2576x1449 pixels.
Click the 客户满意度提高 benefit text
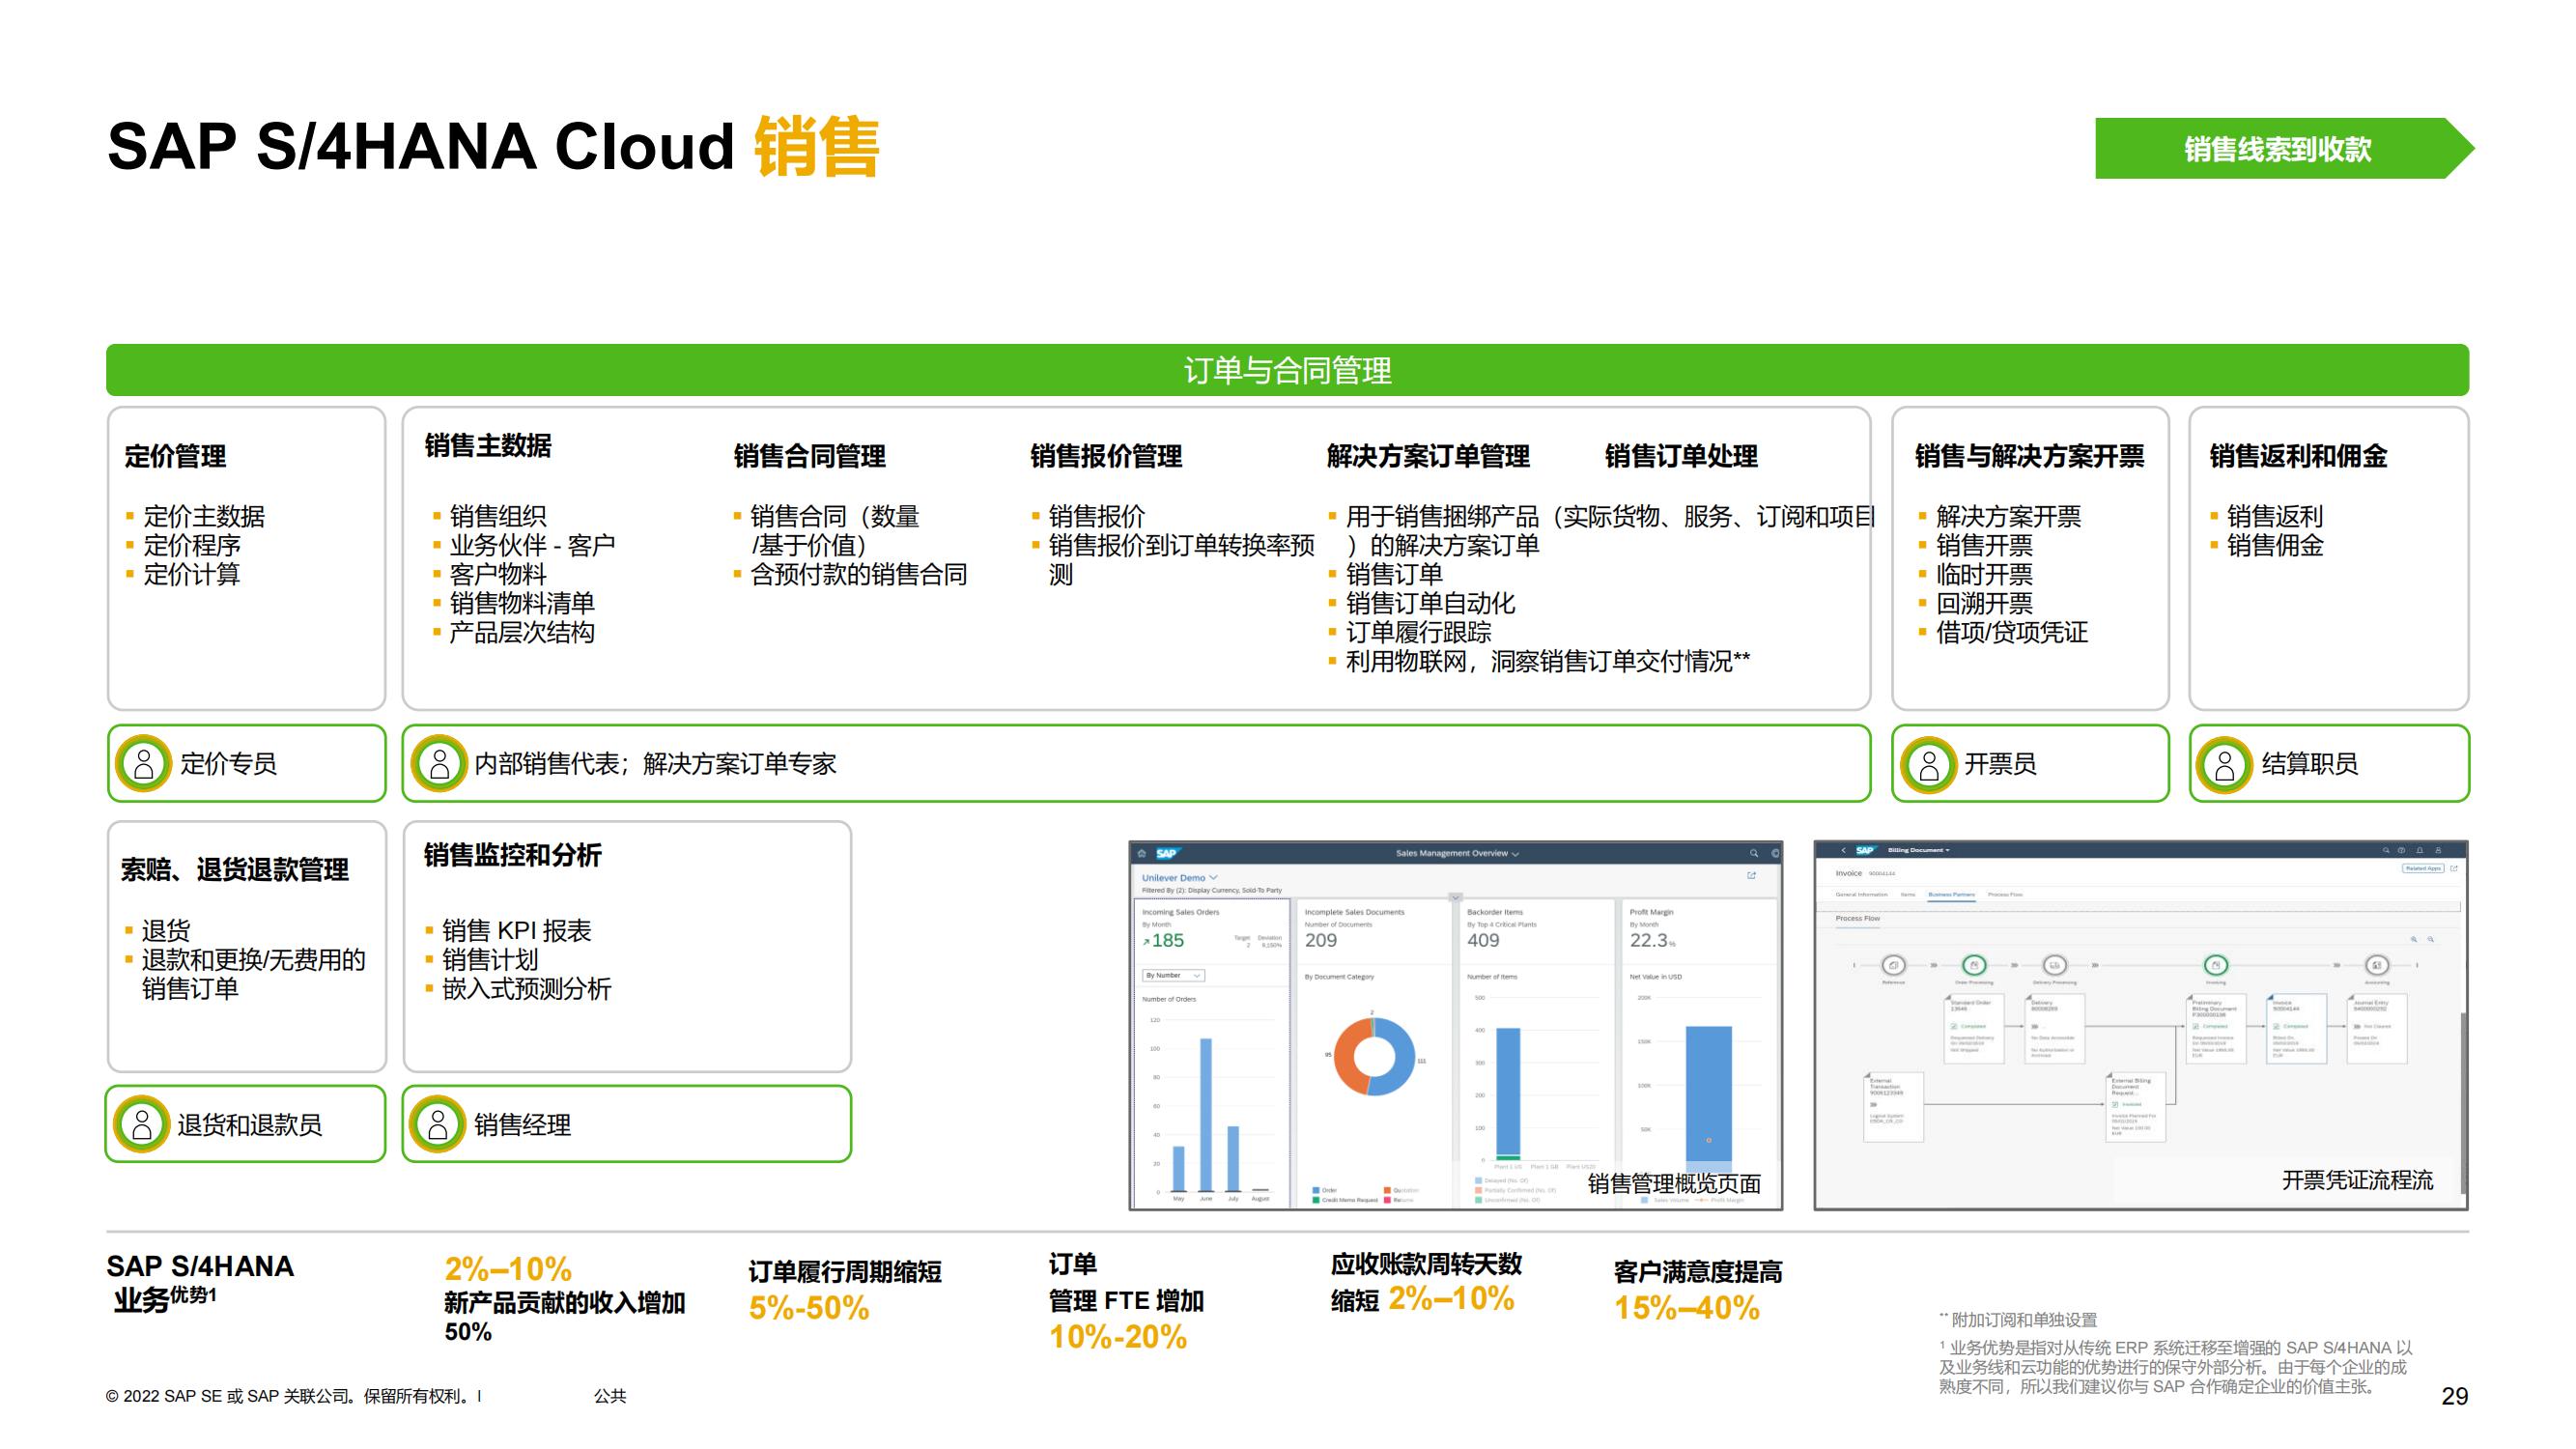click(1698, 1272)
